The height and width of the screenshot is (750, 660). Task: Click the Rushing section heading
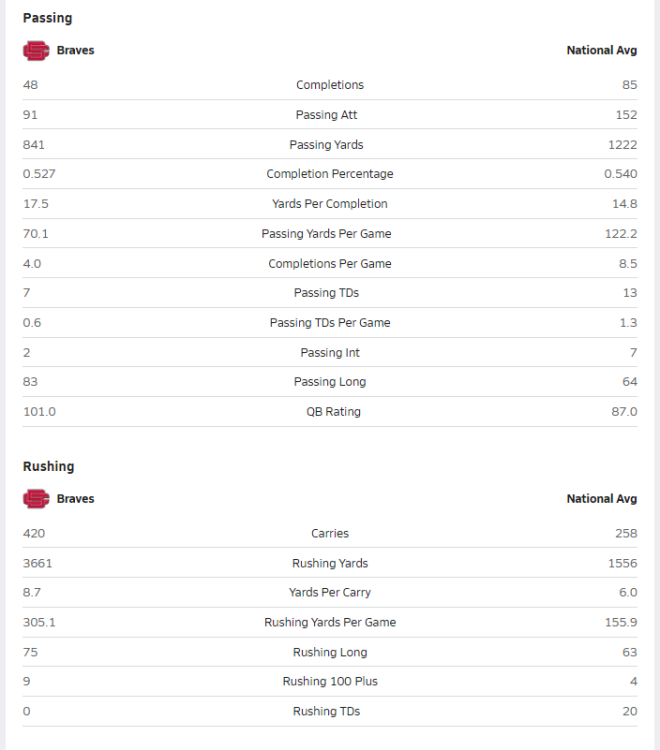(x=48, y=466)
